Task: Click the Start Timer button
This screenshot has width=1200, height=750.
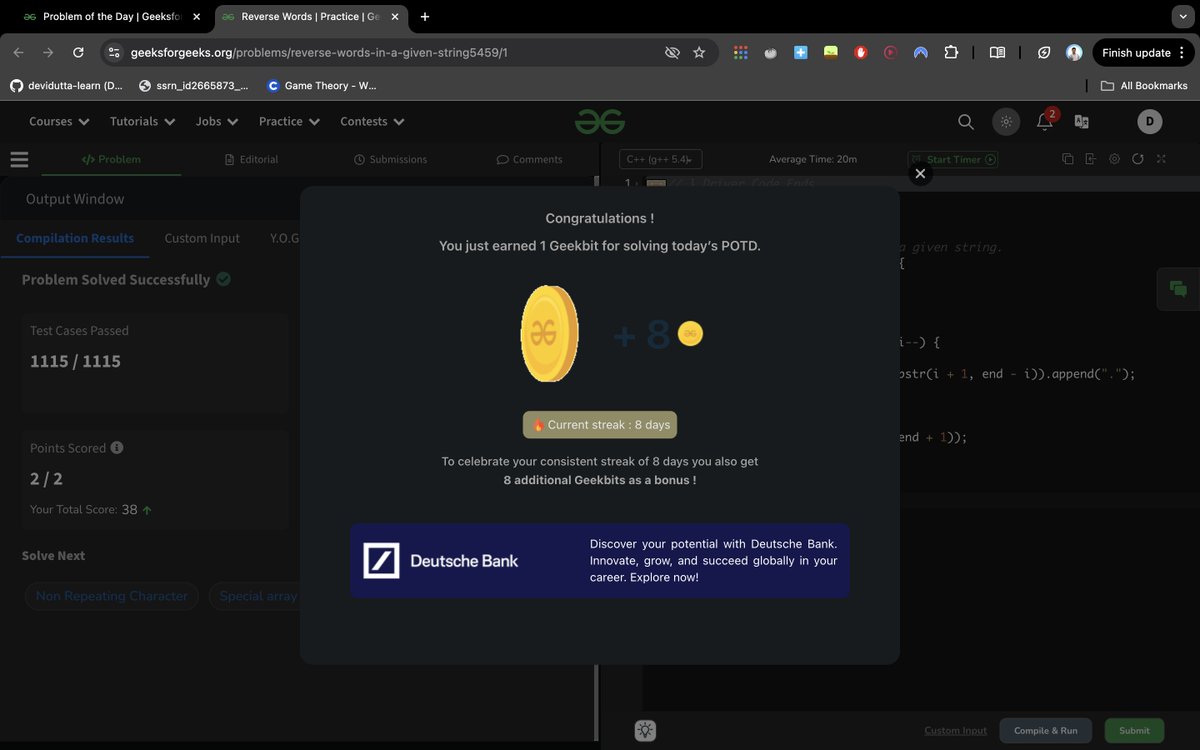Action: point(953,159)
